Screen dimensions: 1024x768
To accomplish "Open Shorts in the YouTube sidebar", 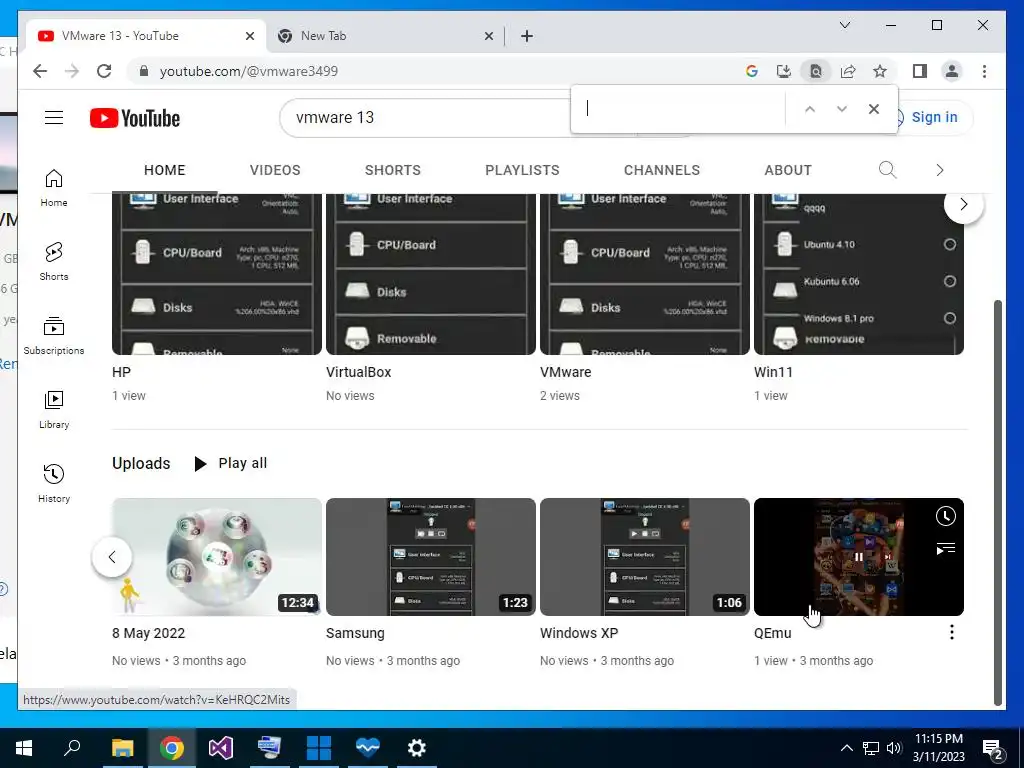I will [x=54, y=262].
